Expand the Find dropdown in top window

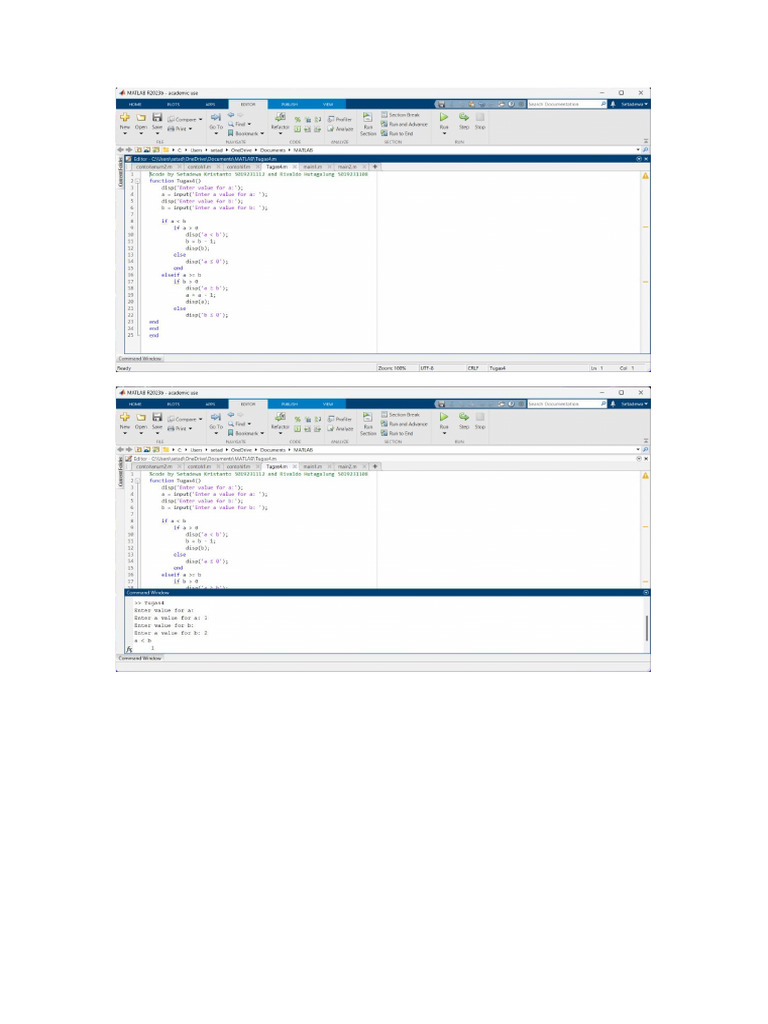pyautogui.click(x=244, y=125)
